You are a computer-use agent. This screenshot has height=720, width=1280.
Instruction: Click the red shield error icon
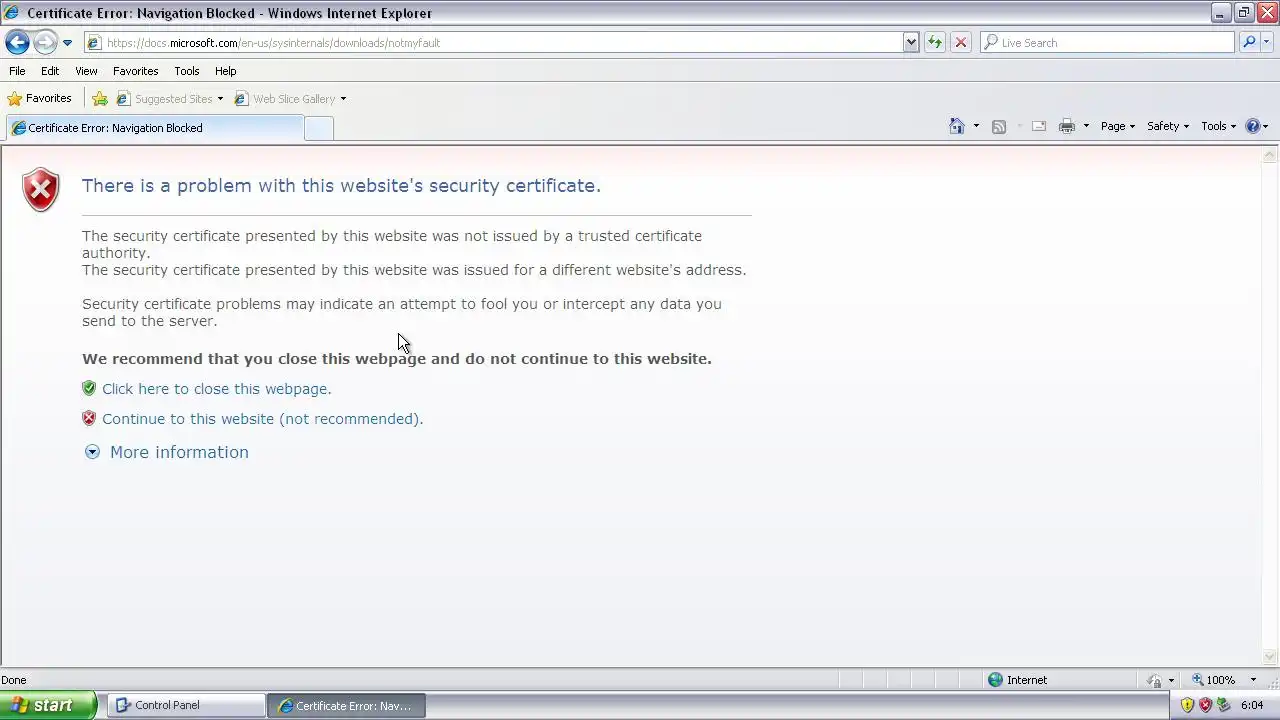pos(41,189)
